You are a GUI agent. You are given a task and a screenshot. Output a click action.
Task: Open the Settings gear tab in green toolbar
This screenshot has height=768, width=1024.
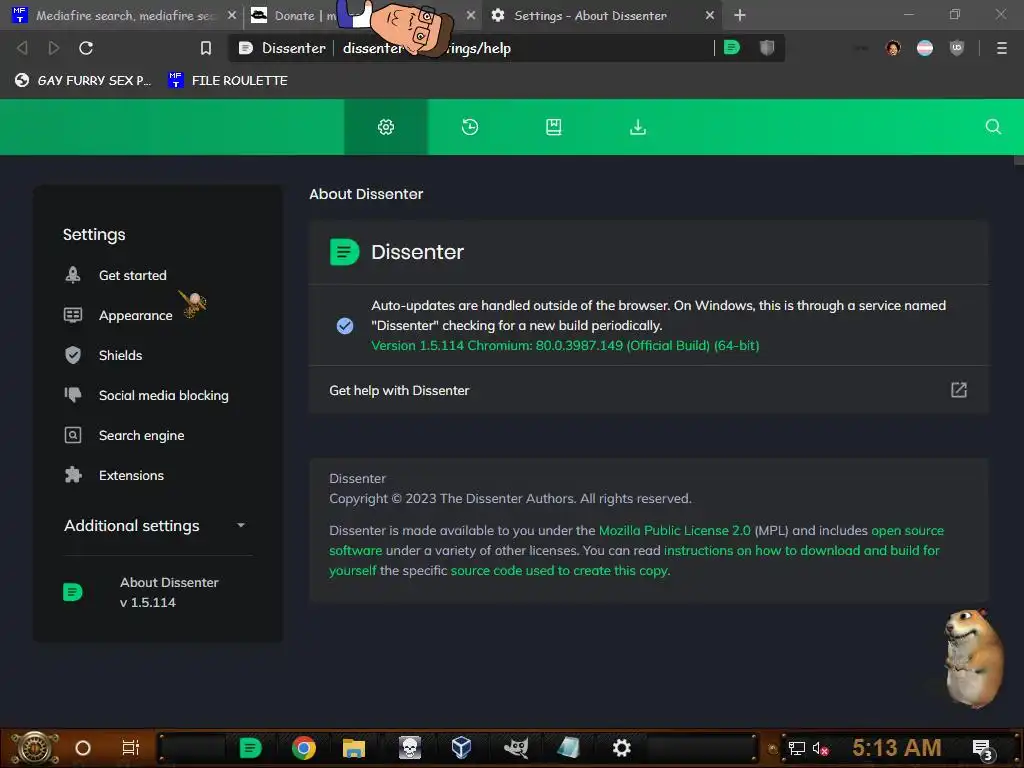point(386,127)
